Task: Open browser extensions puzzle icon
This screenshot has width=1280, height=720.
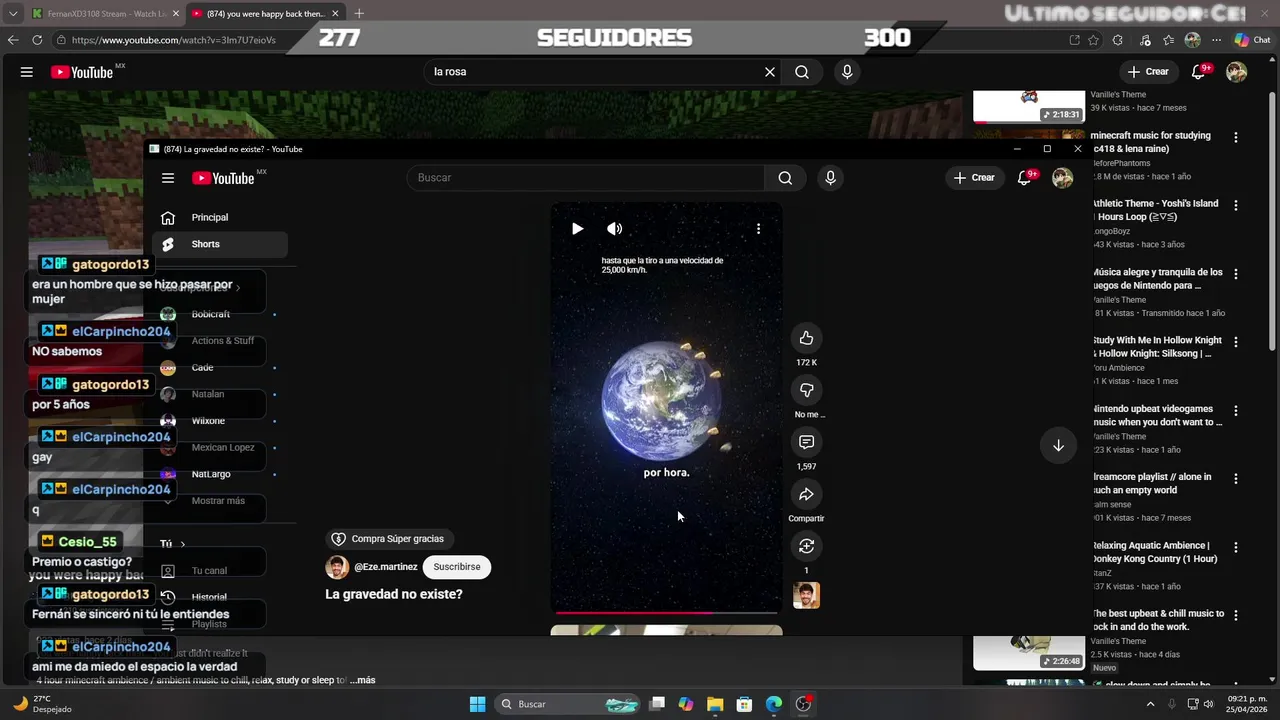Action: (x=1118, y=40)
